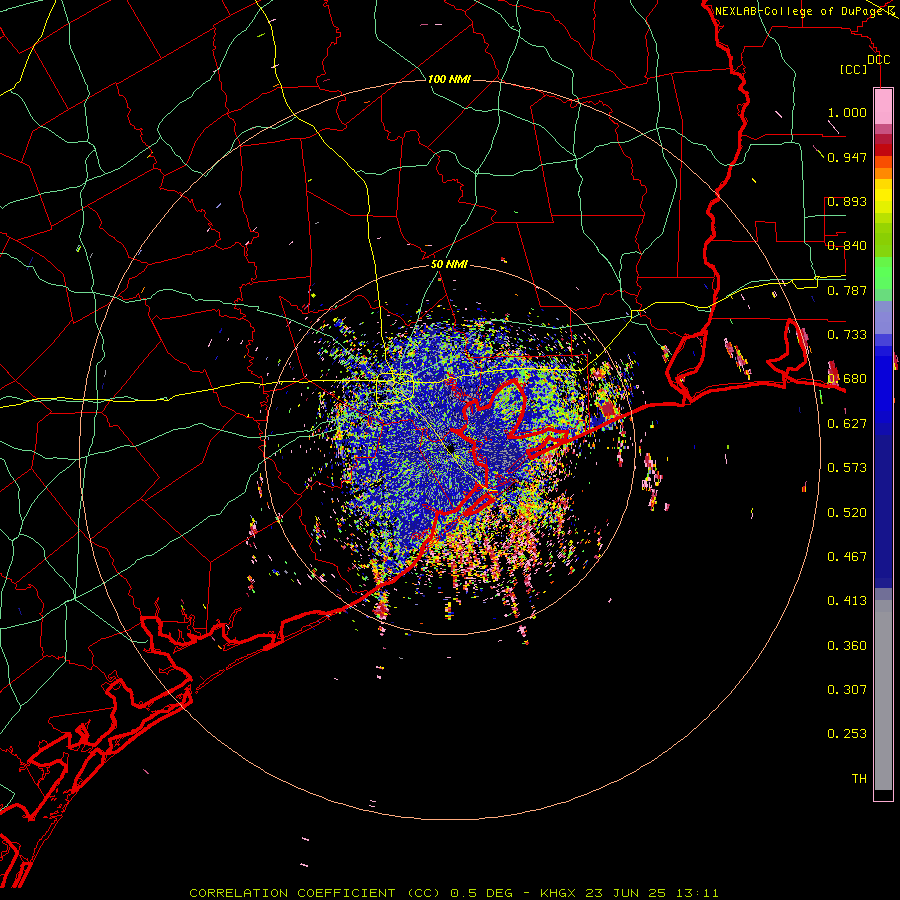This screenshot has height=900, width=900.
Task: Click the 0.787 scale value
Action: [847, 290]
